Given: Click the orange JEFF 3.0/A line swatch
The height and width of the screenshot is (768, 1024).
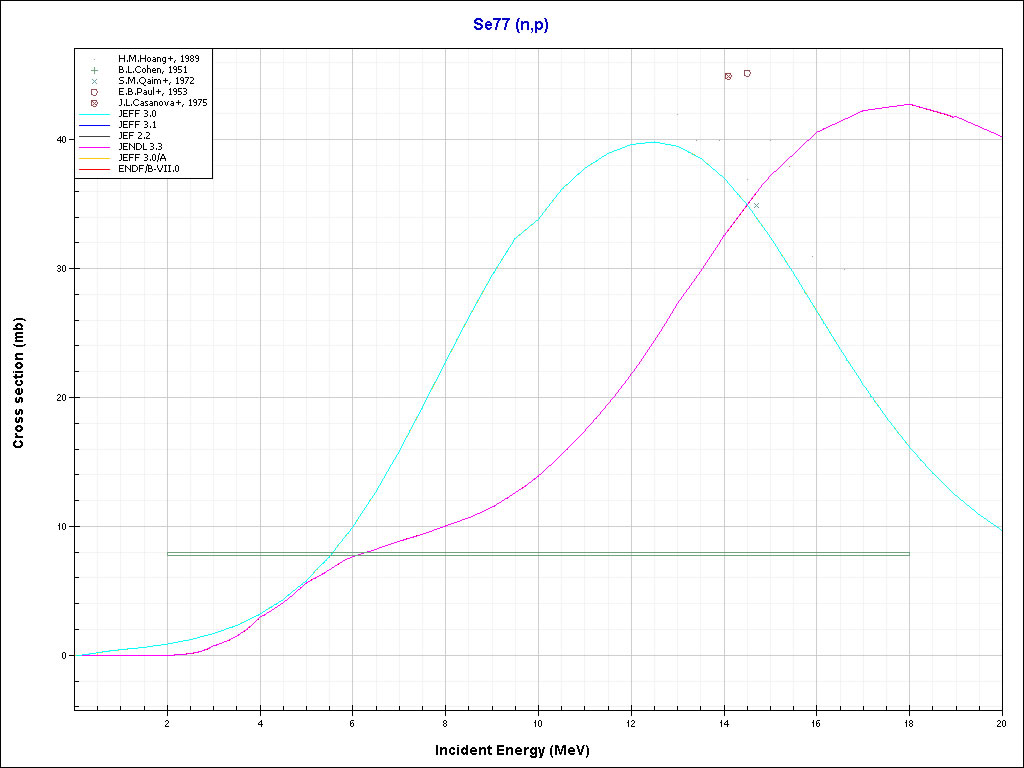Looking at the screenshot, I should click(93, 158).
